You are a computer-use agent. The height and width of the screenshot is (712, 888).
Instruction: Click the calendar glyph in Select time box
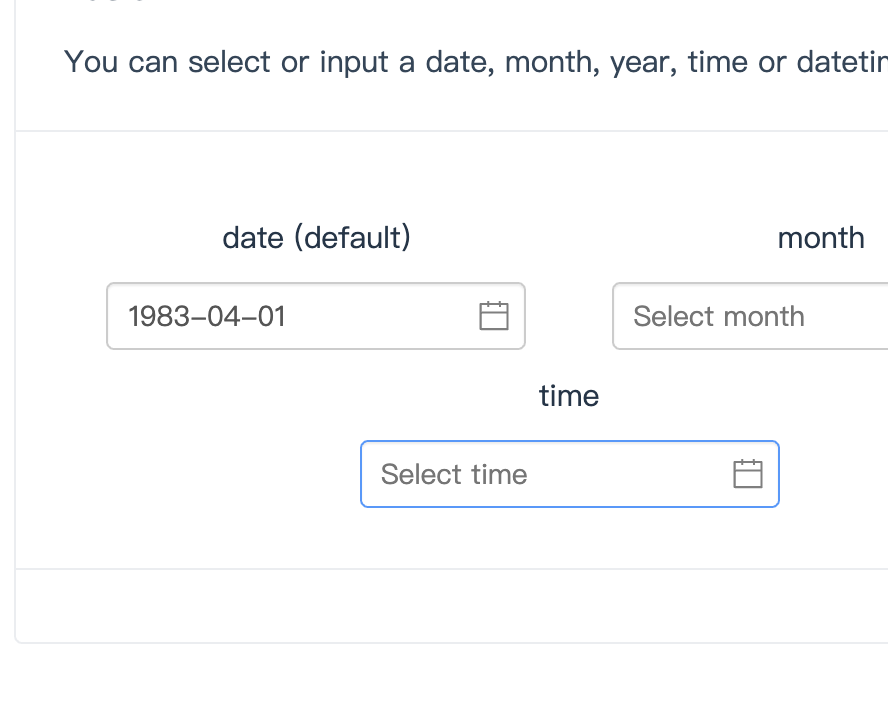point(748,473)
